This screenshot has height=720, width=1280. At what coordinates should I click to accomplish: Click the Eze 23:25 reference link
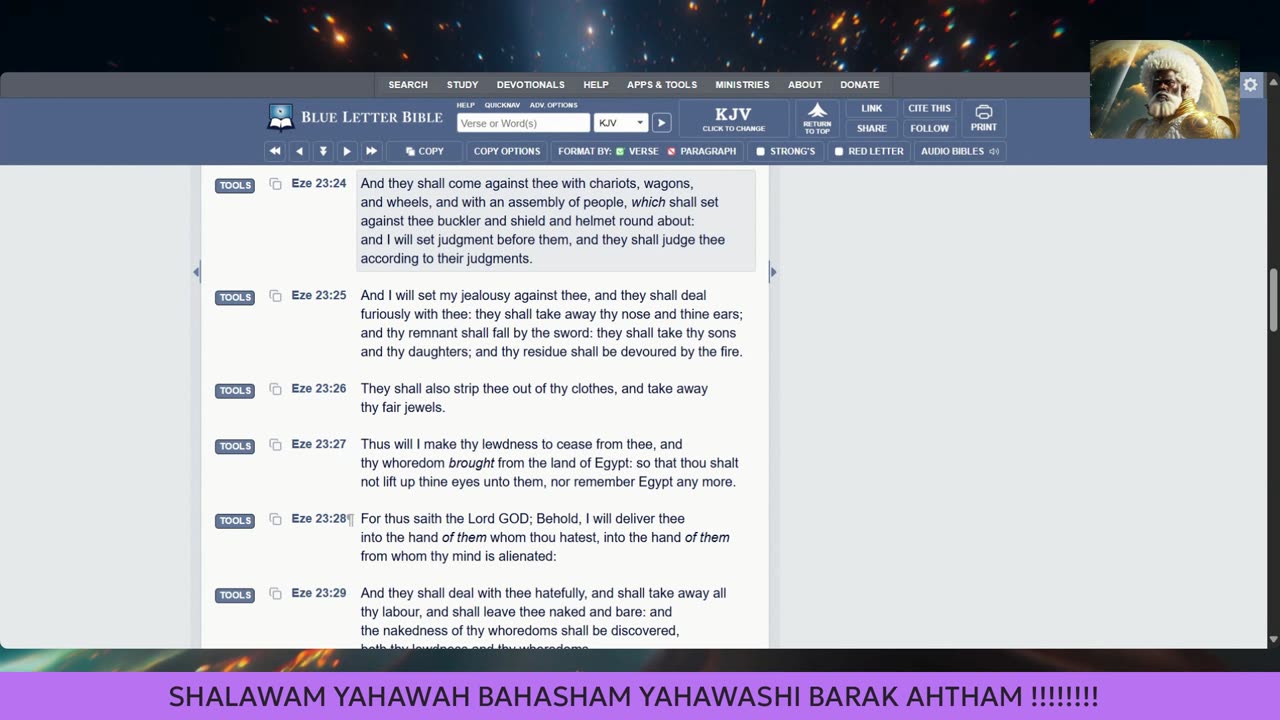pos(319,296)
